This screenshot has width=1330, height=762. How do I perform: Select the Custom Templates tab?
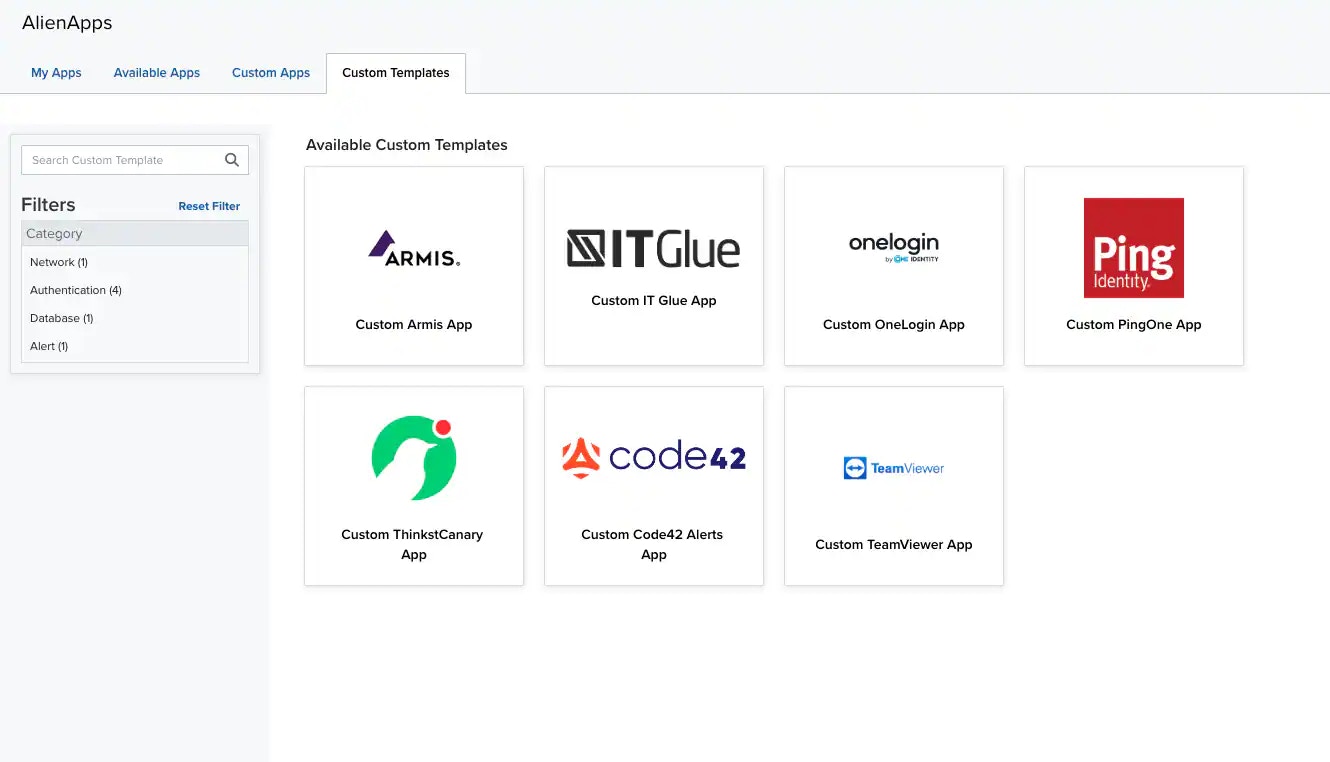[396, 73]
